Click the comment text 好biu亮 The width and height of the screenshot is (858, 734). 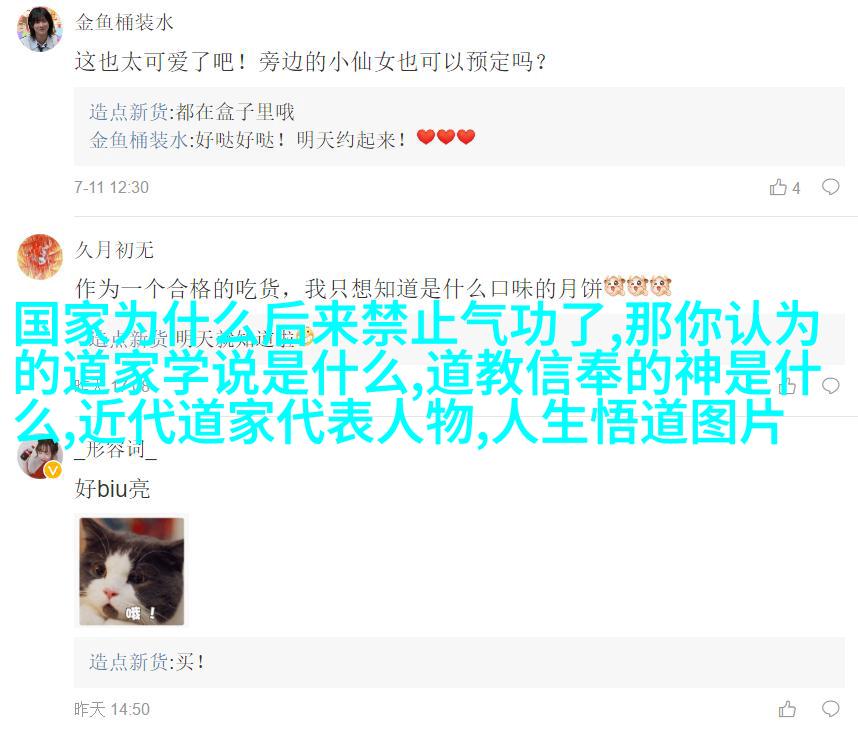click(x=112, y=489)
